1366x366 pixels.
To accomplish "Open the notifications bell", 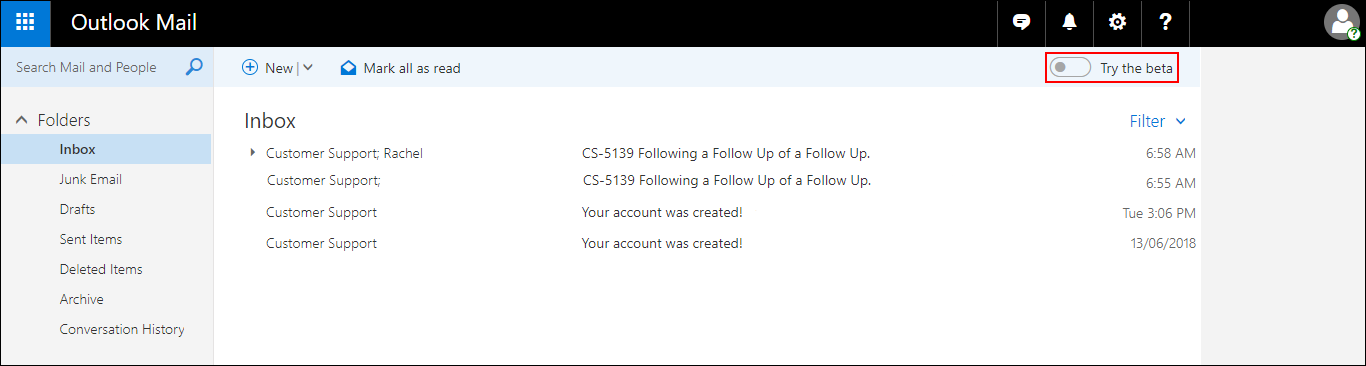I will 1069,23.
